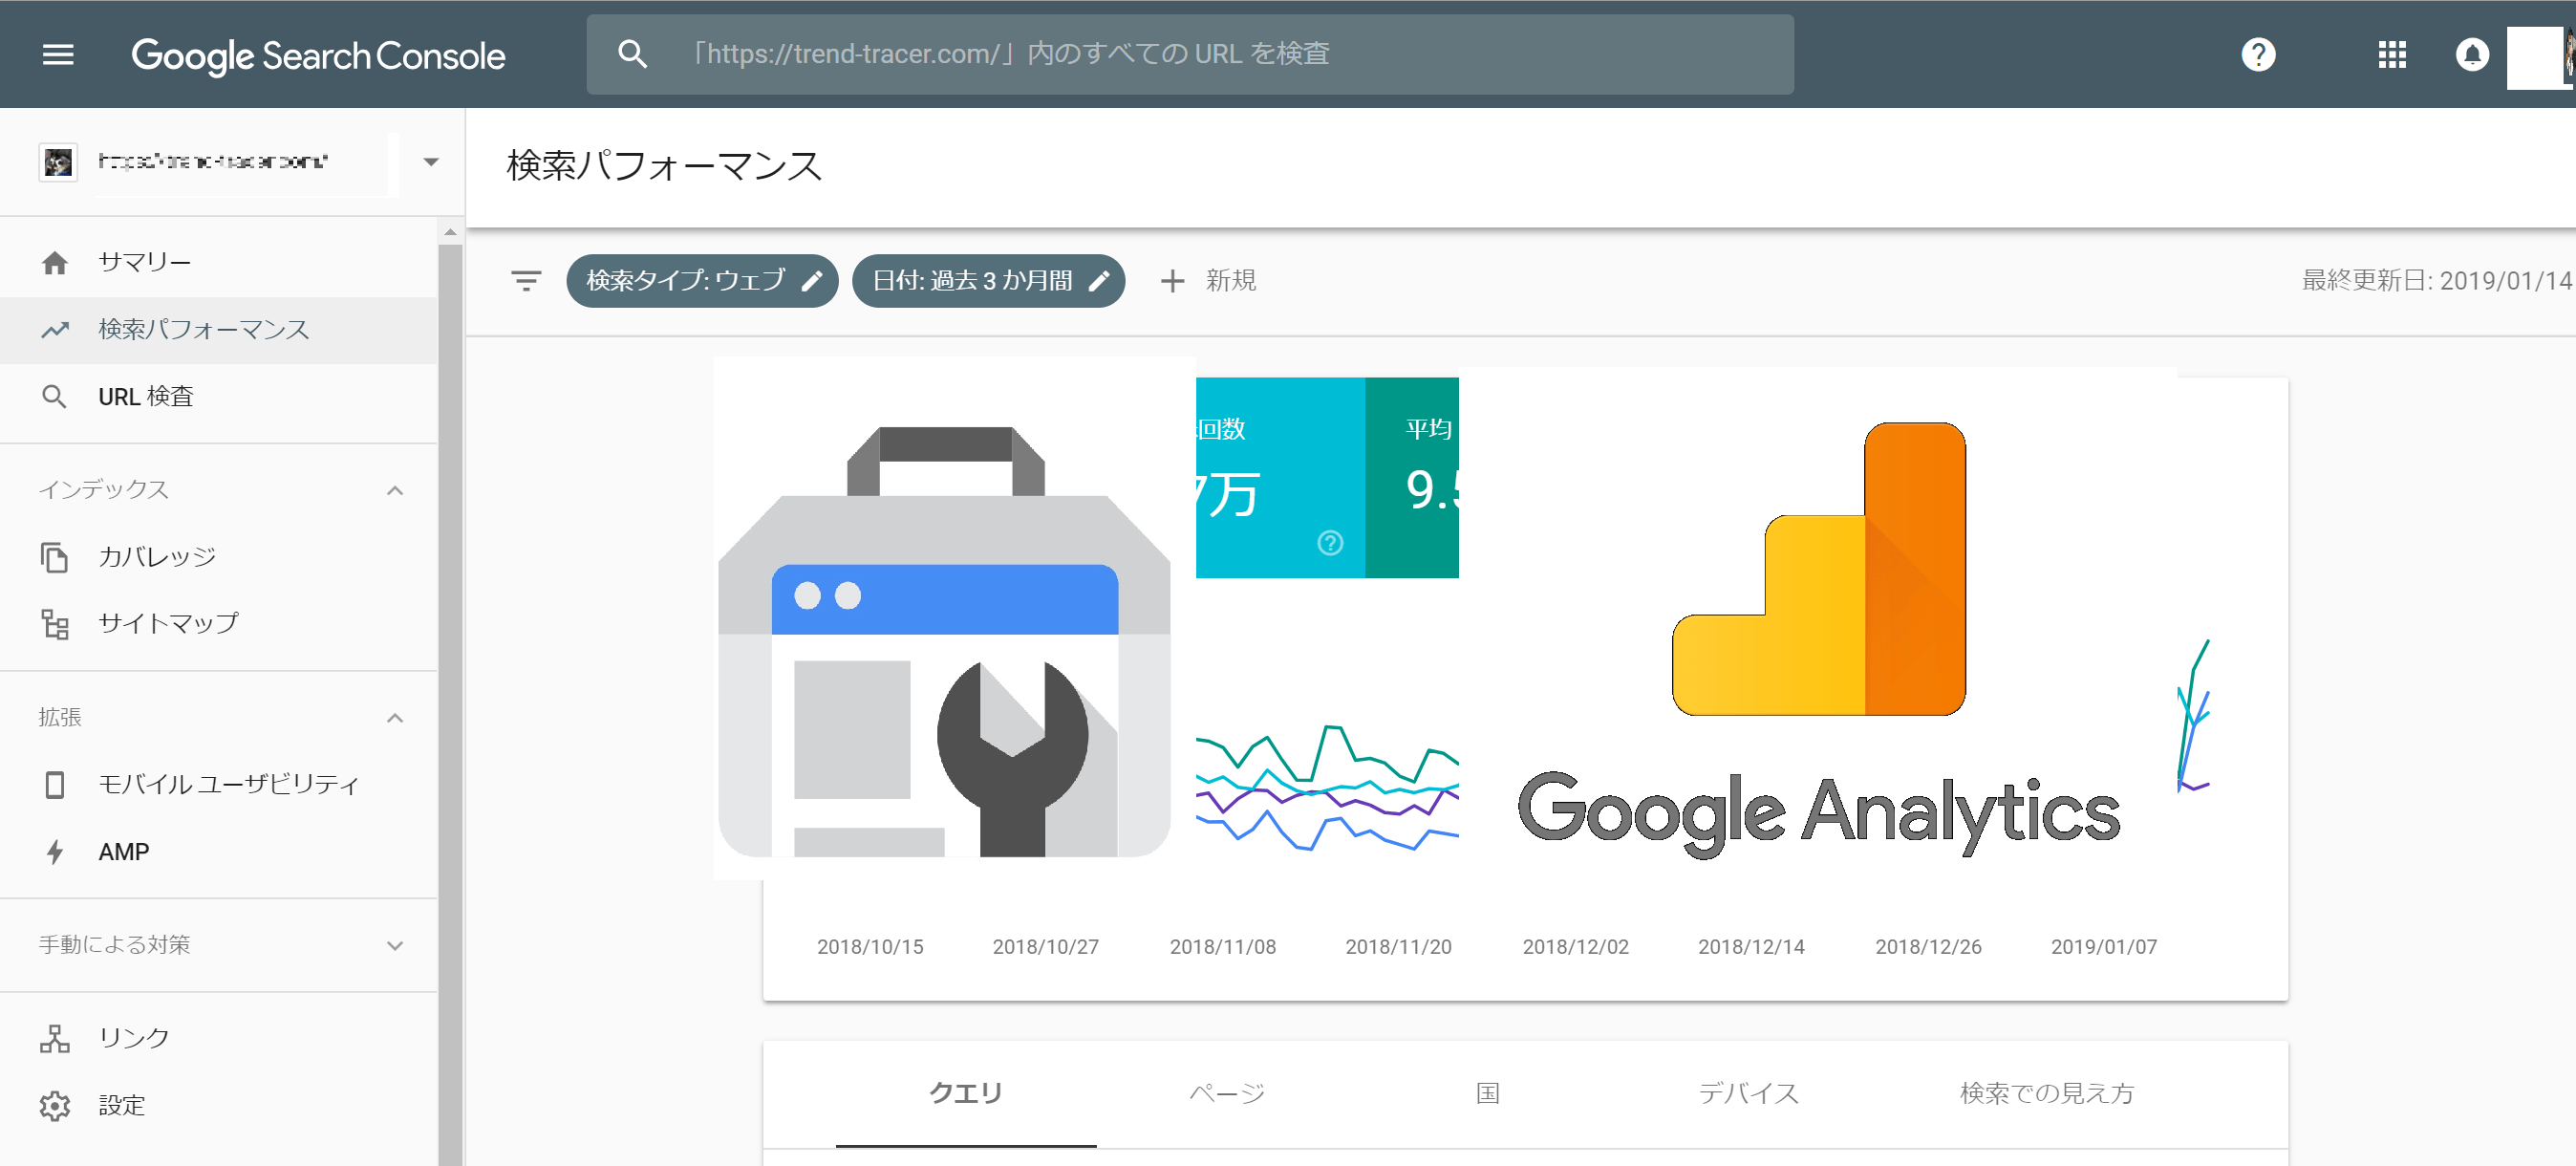This screenshot has height=1166, width=2576.
Task: Click the 検索パフォーマンス page heading
Action: click(x=664, y=166)
